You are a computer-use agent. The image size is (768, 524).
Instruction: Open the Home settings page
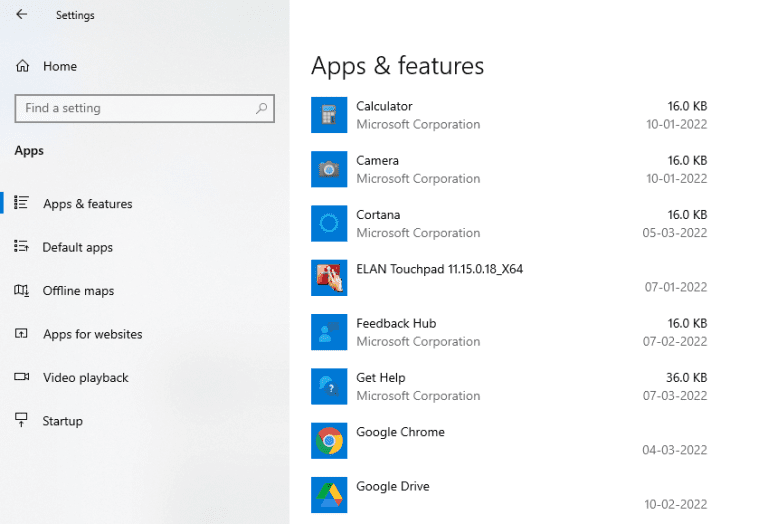[59, 66]
